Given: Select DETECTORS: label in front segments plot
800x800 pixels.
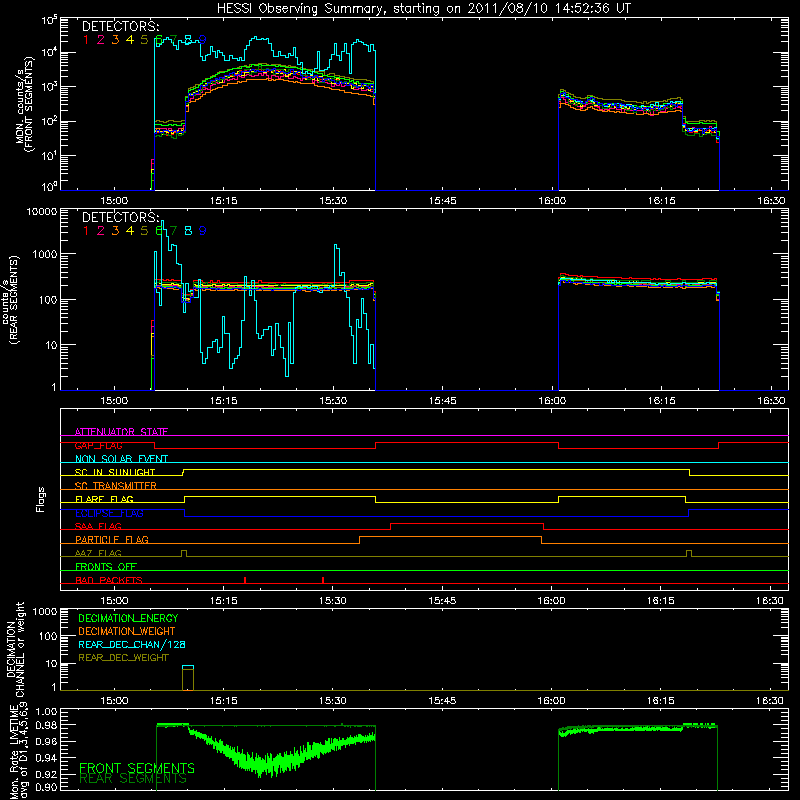Looking at the screenshot, I should coord(120,26).
